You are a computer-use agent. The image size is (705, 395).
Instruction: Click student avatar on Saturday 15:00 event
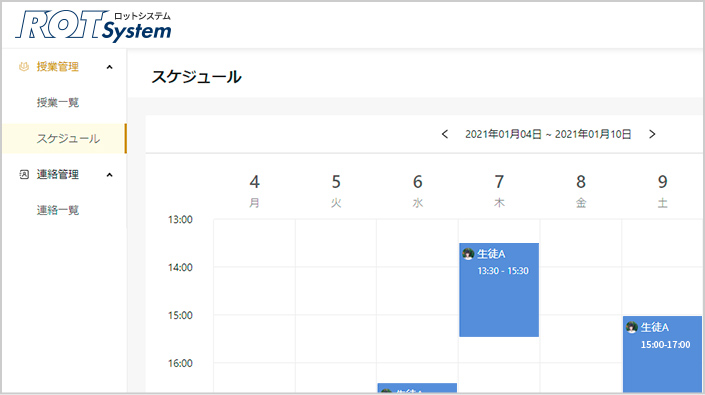coord(632,327)
